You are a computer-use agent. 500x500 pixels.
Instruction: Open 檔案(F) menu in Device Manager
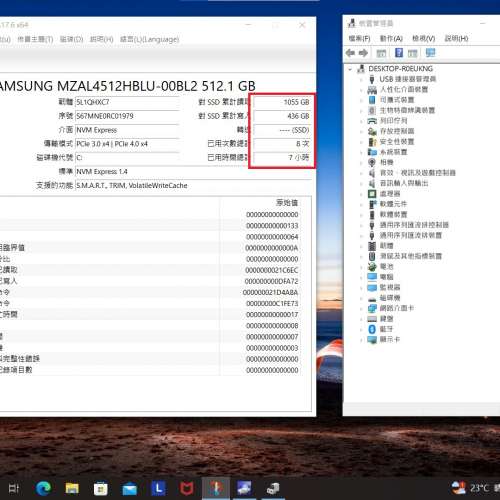coord(359,38)
